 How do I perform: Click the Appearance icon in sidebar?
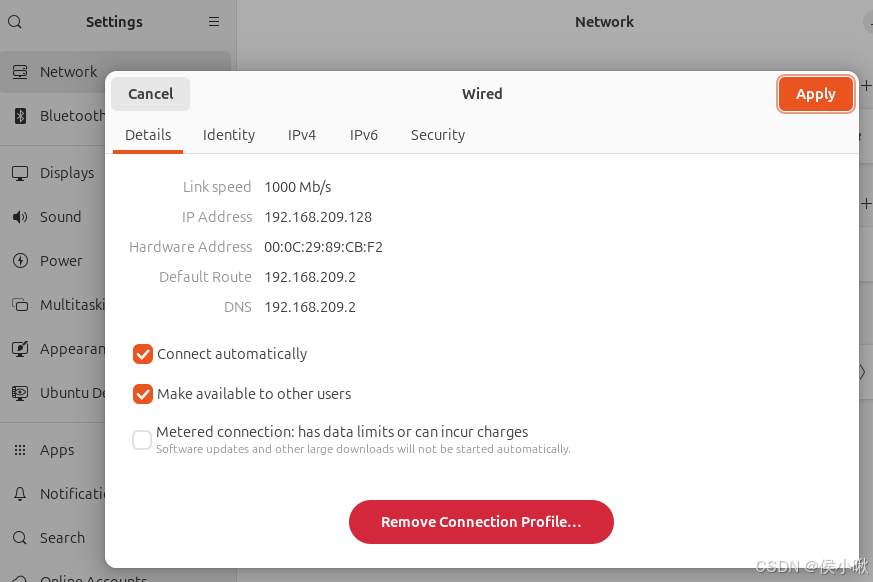point(20,349)
